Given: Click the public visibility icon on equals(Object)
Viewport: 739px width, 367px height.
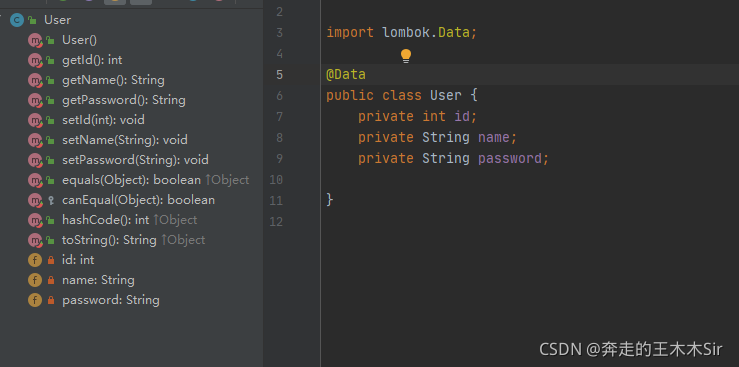Looking at the screenshot, I should (50, 180).
